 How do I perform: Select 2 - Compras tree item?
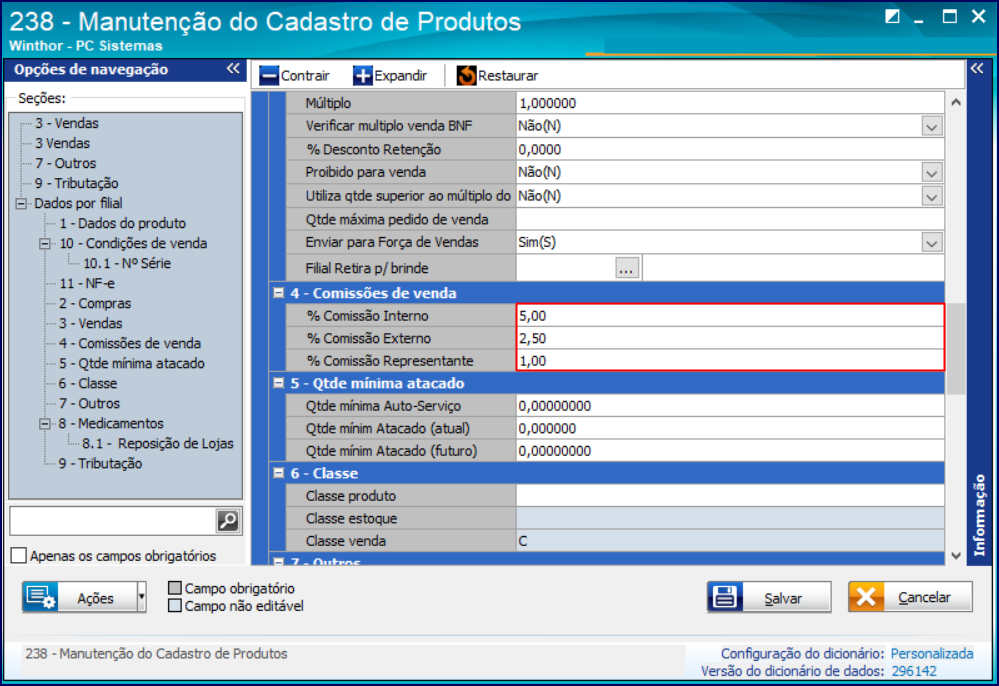pos(95,303)
